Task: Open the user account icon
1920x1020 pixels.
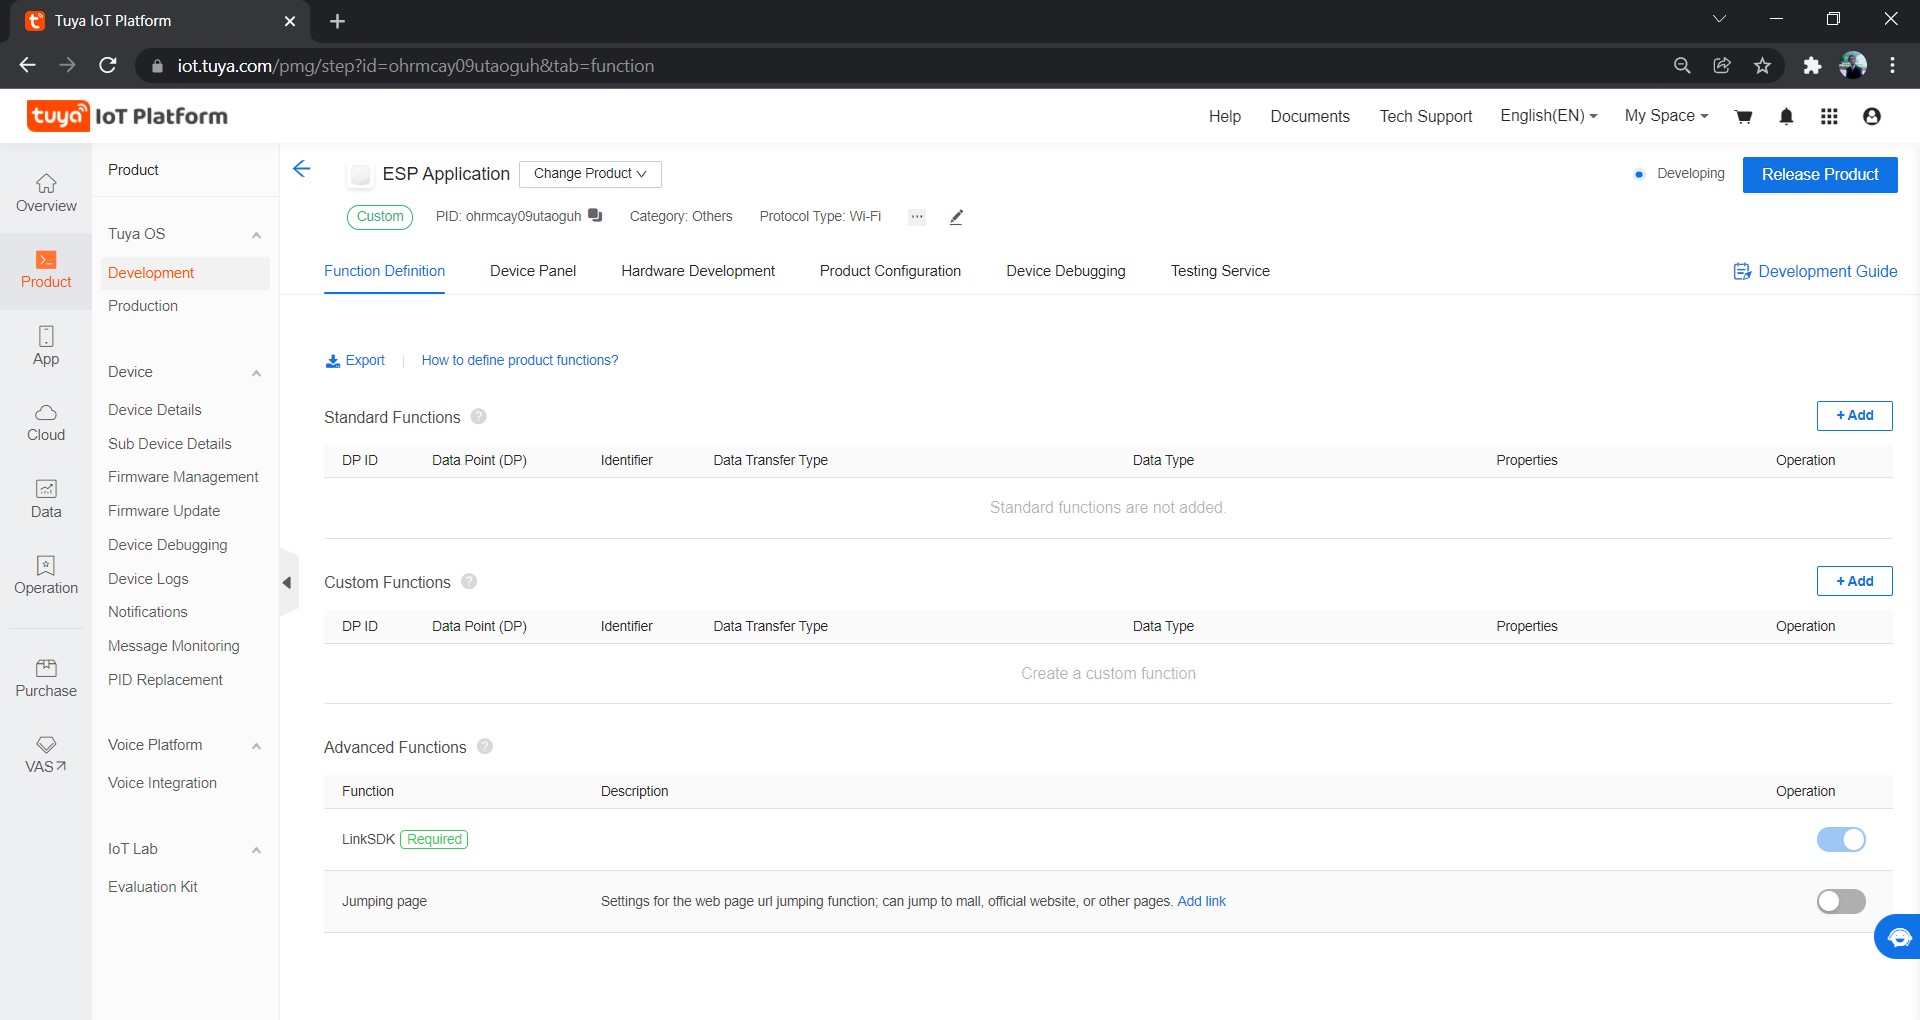Action: 1872,117
